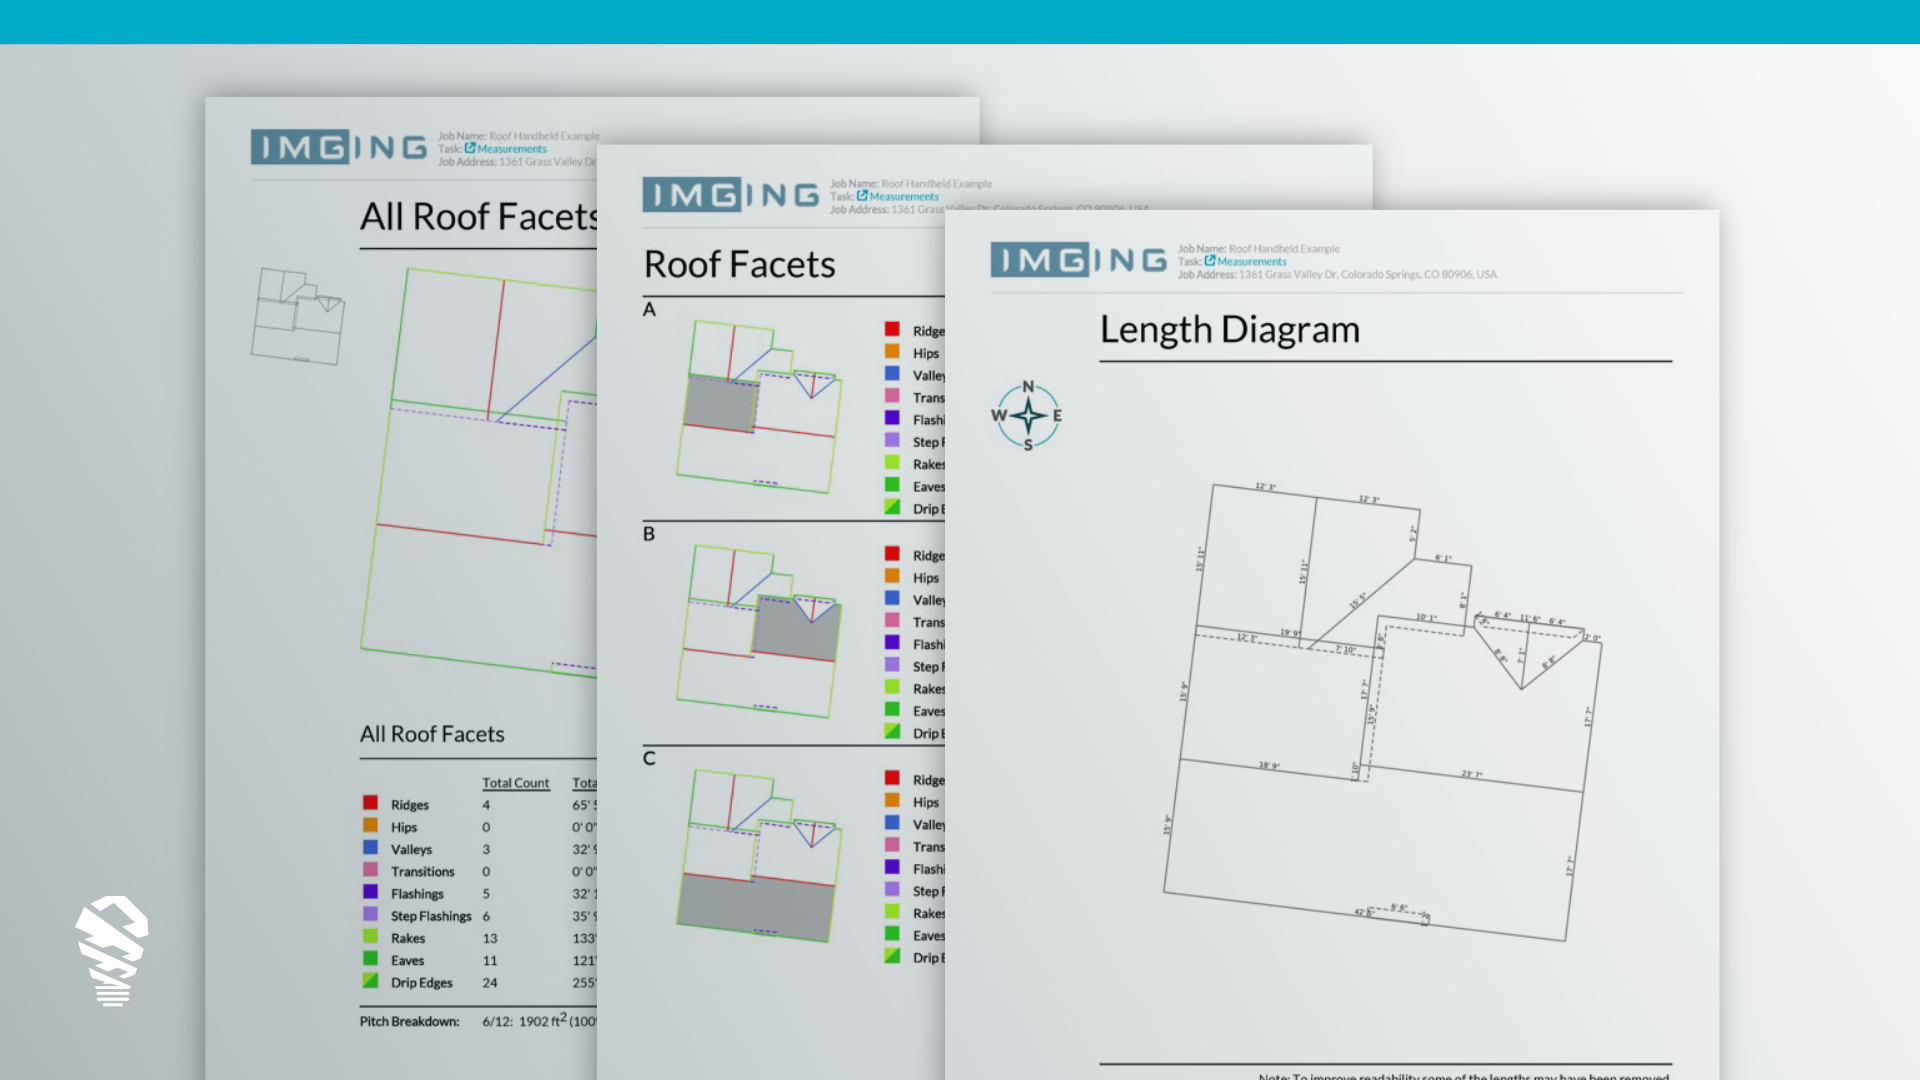1920x1080 pixels.
Task: Click the Length Diagram heading
Action: click(1229, 329)
